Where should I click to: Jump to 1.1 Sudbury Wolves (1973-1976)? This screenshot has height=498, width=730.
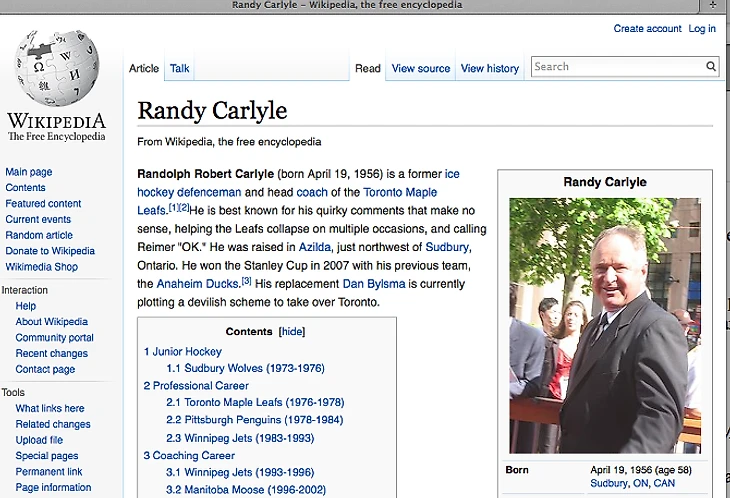coord(245,368)
